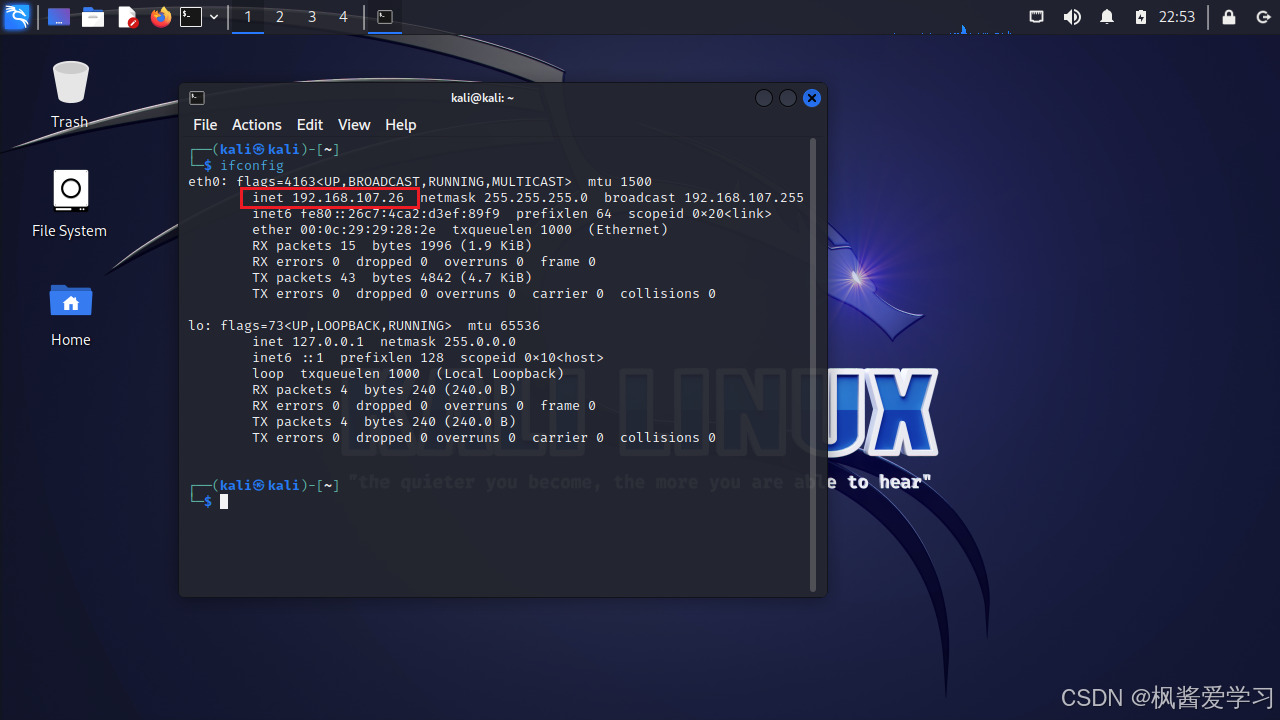This screenshot has width=1280, height=720.
Task: Click the terminal icon in title bar
Action: tap(197, 98)
